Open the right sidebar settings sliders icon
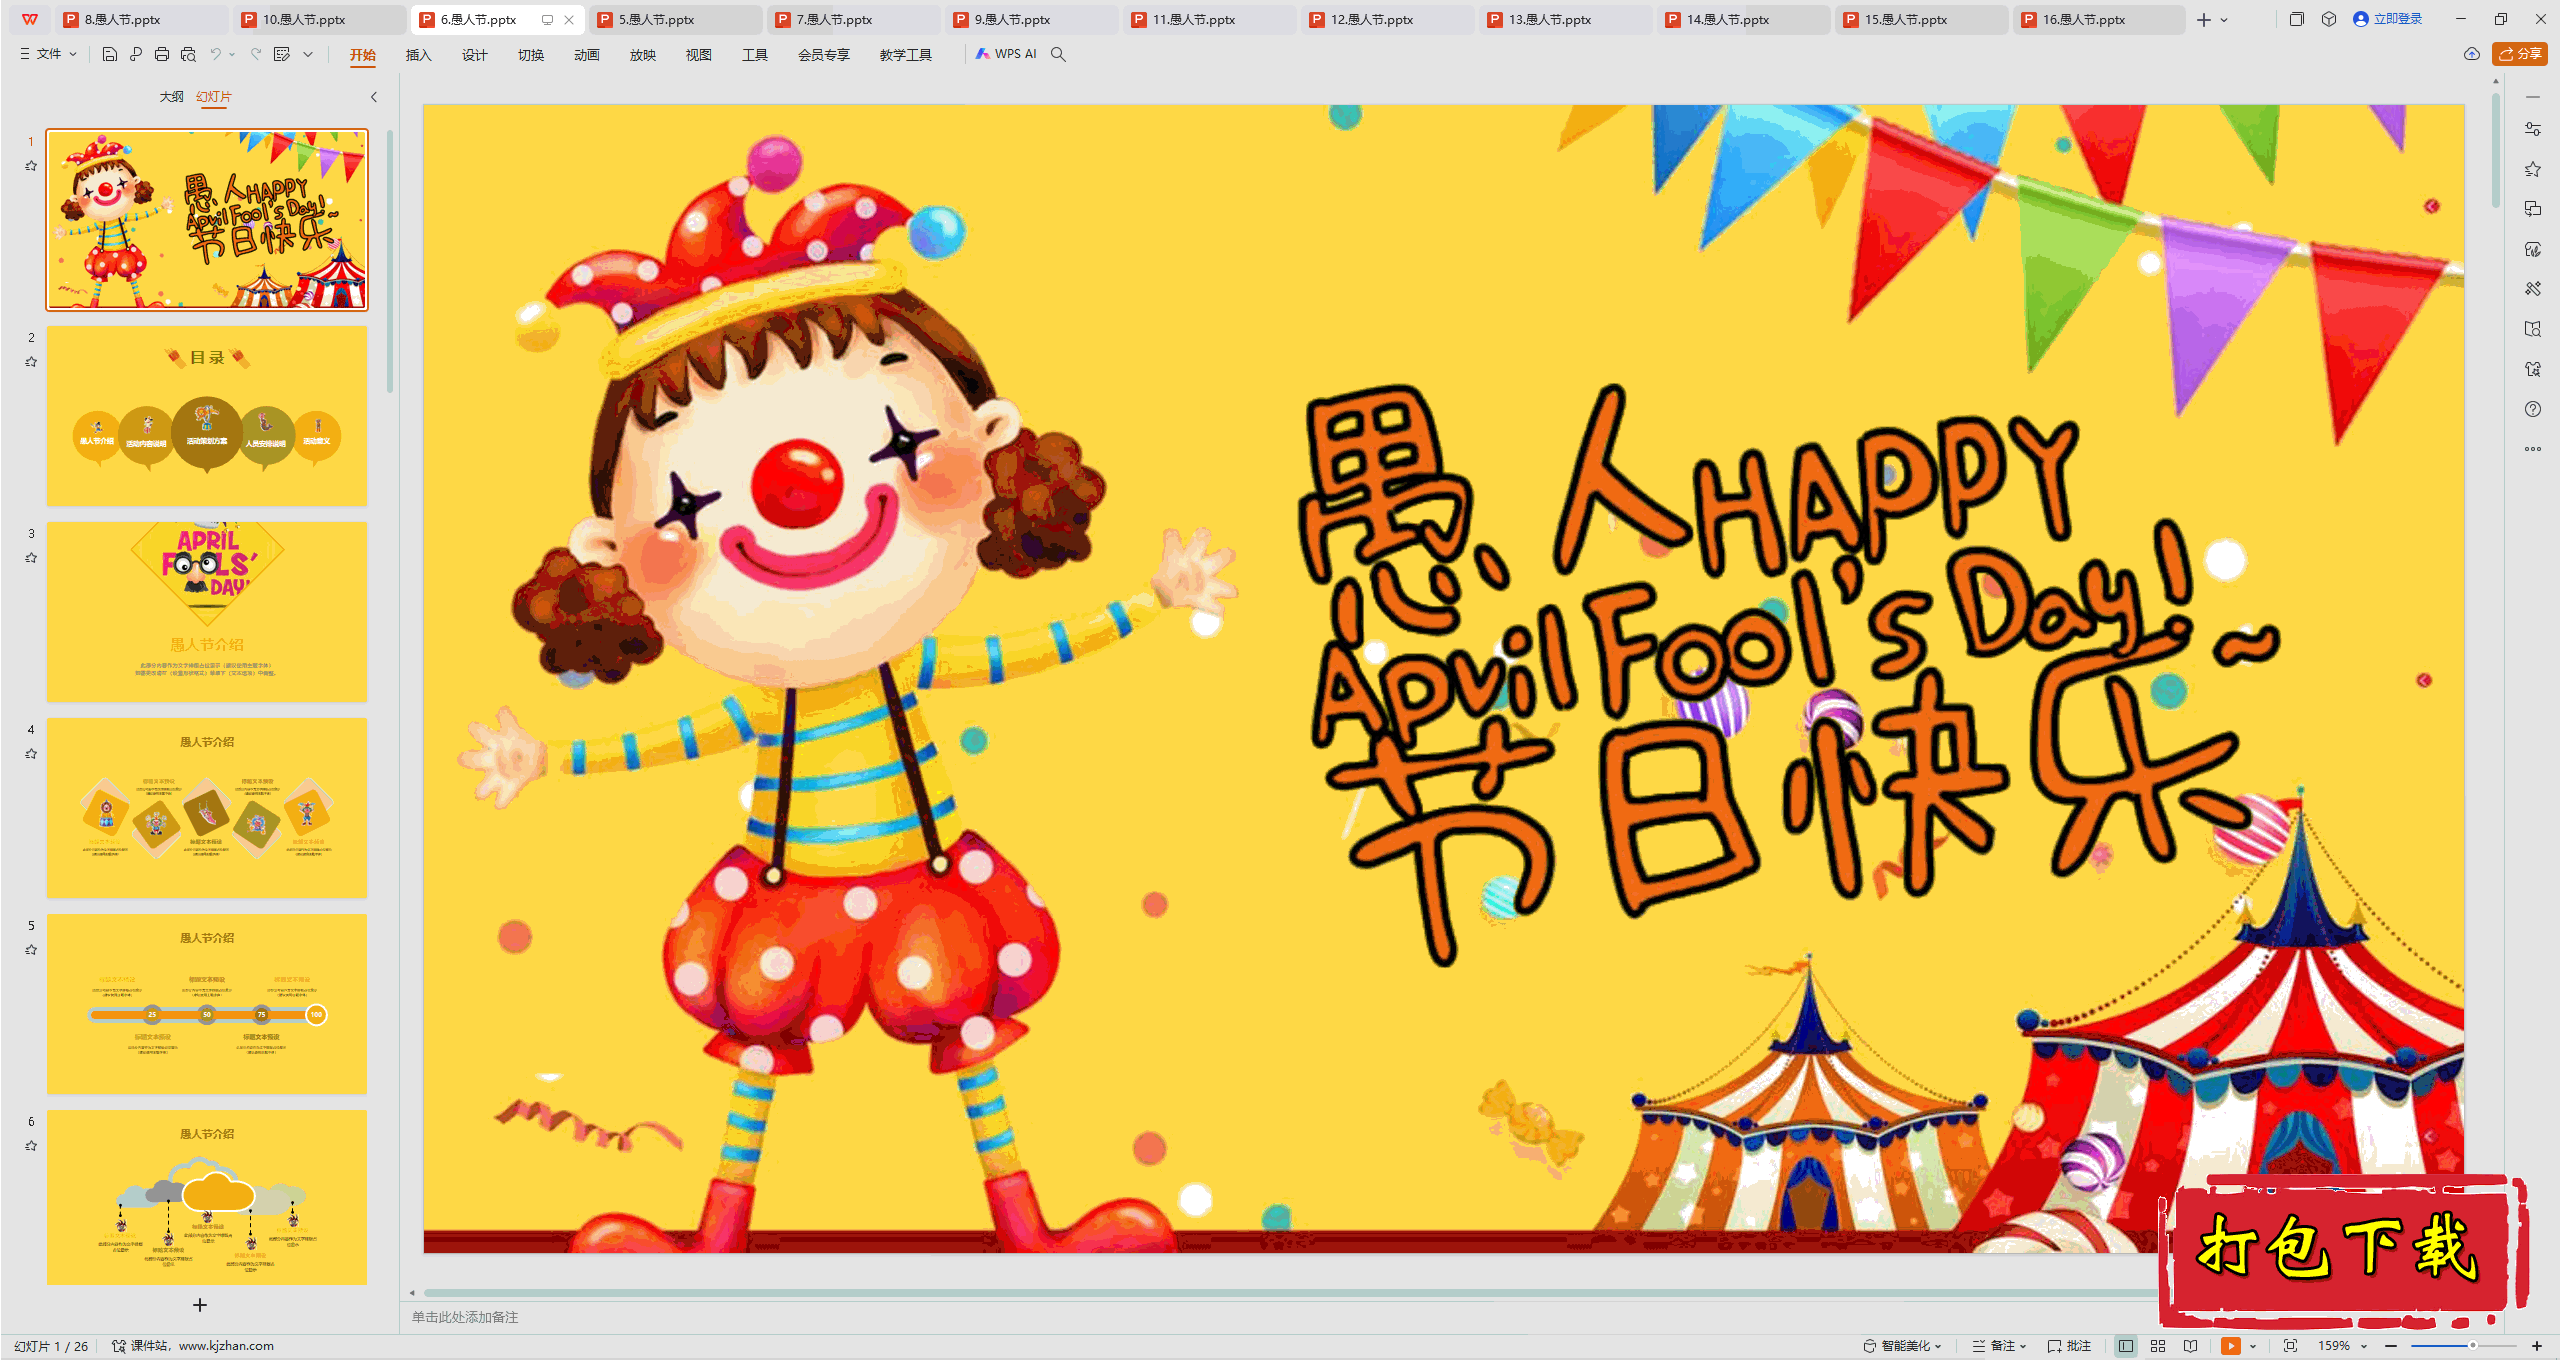Viewport: 2560px width, 1360px height. [2533, 129]
